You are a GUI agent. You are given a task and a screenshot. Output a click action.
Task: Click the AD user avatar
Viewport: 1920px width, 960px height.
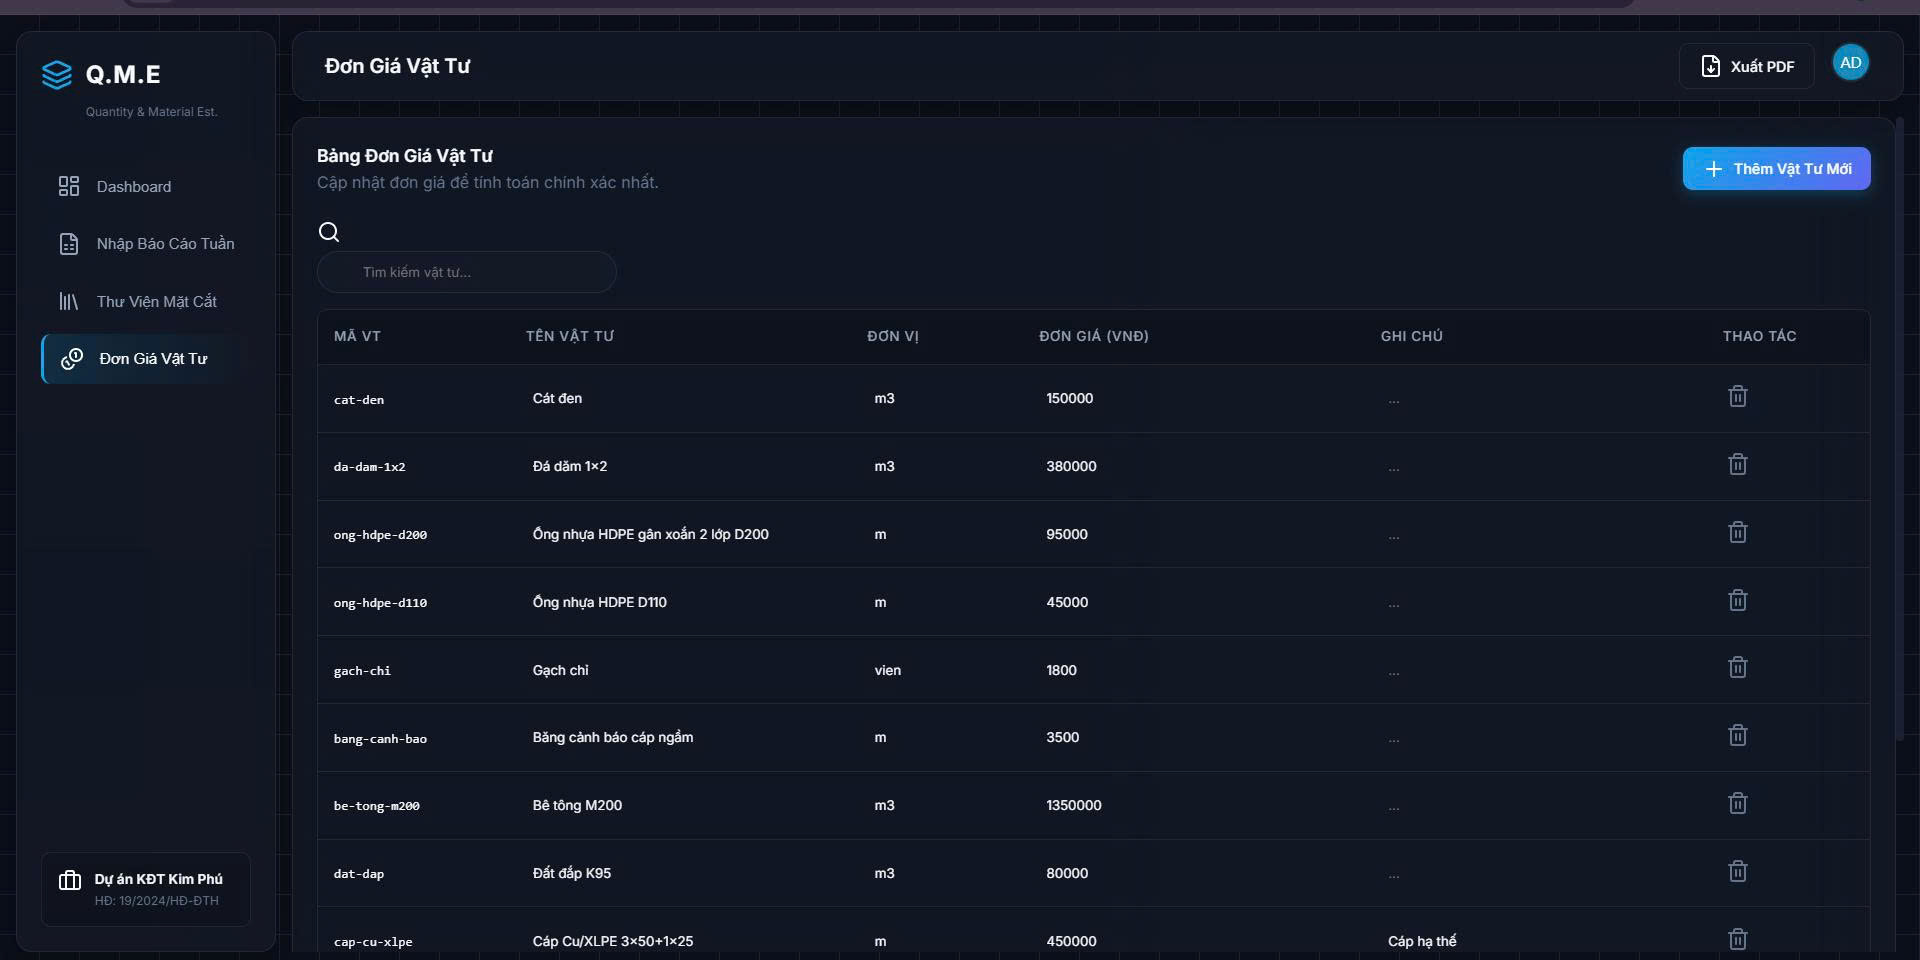(x=1851, y=63)
